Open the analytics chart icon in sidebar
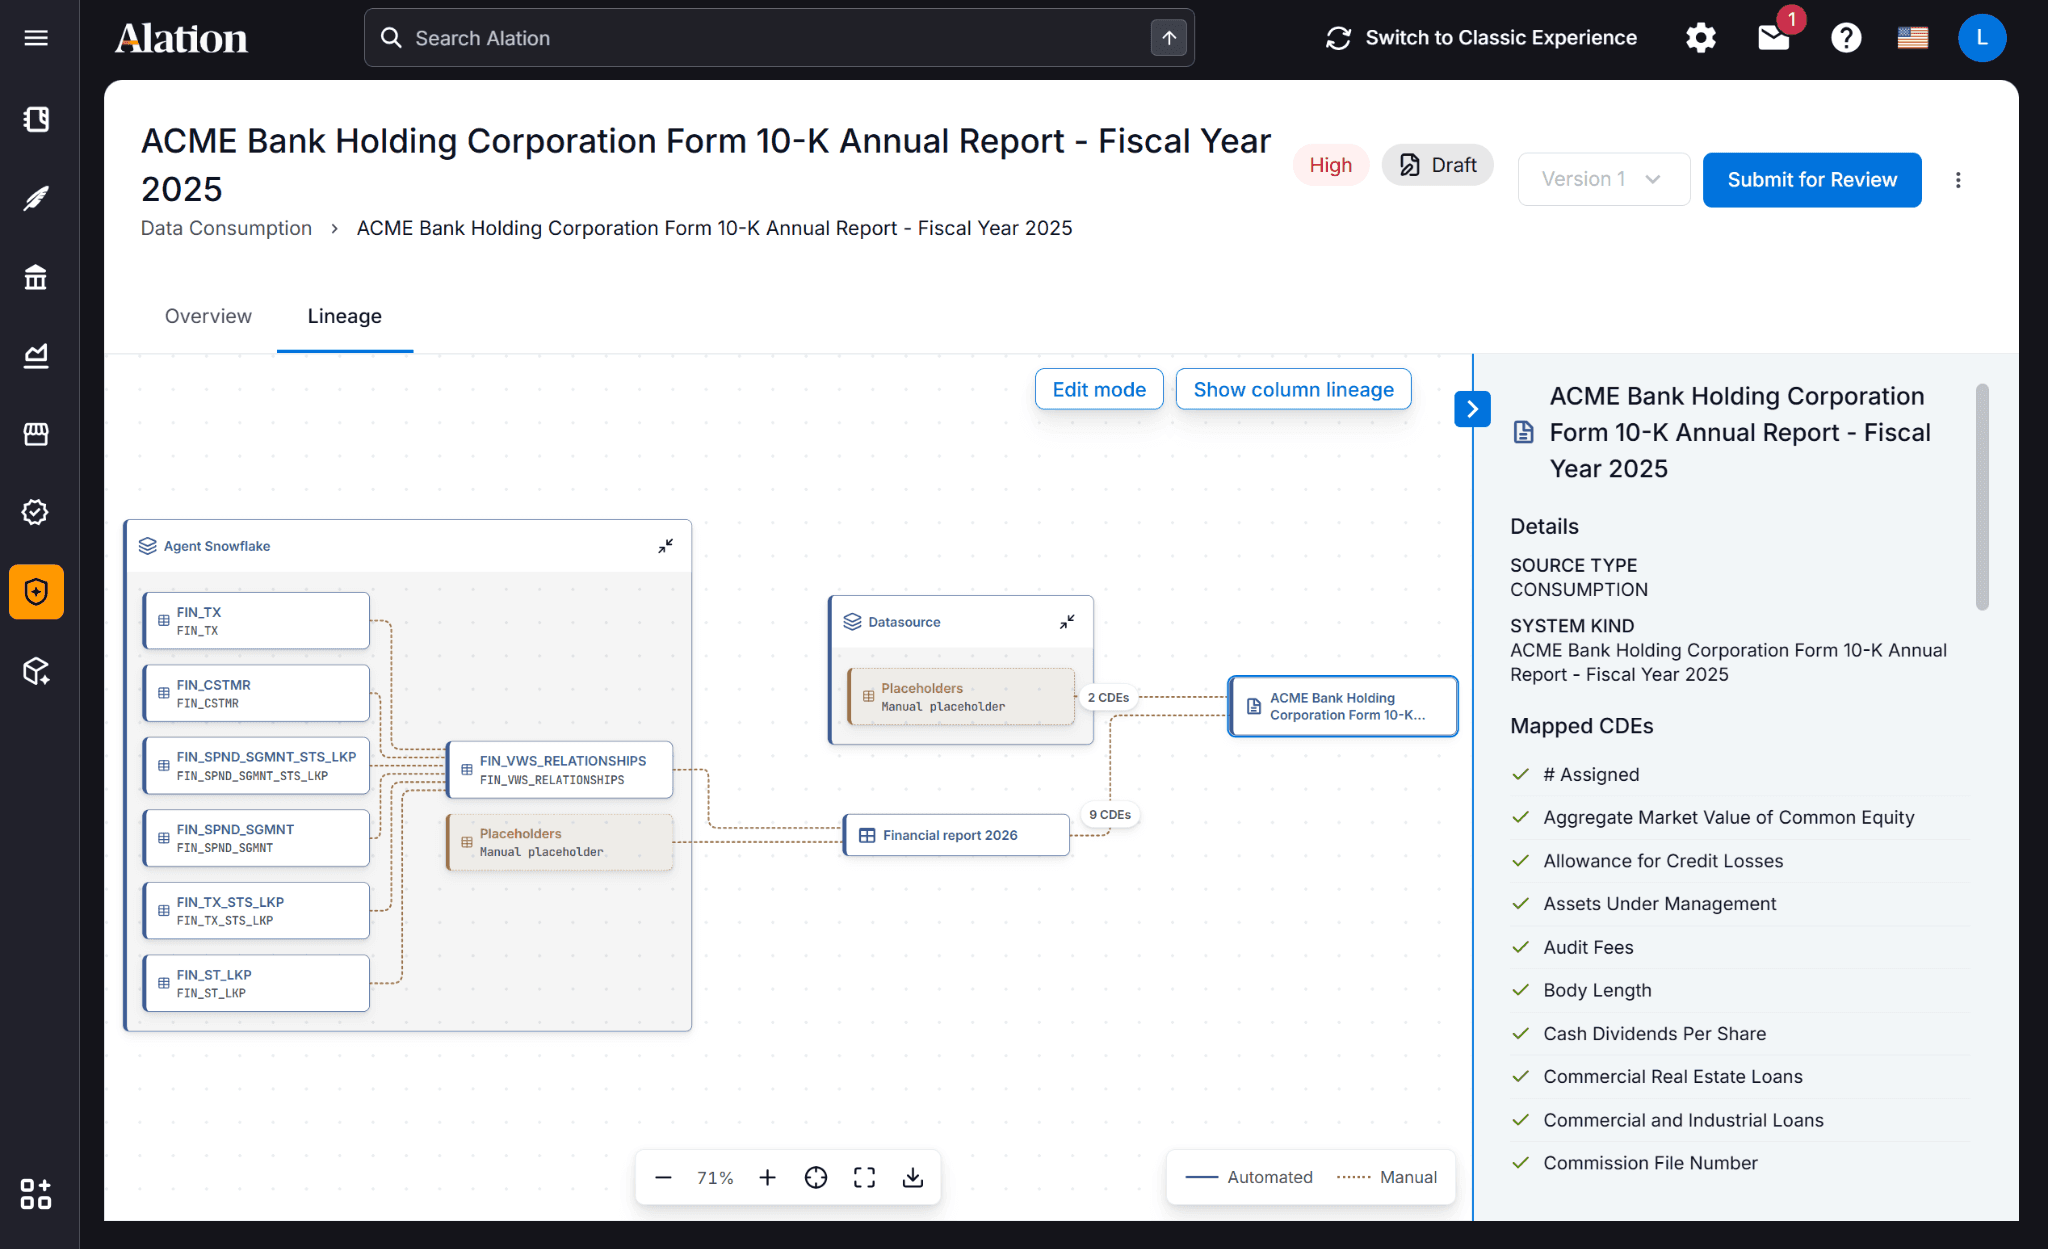 click(x=36, y=355)
